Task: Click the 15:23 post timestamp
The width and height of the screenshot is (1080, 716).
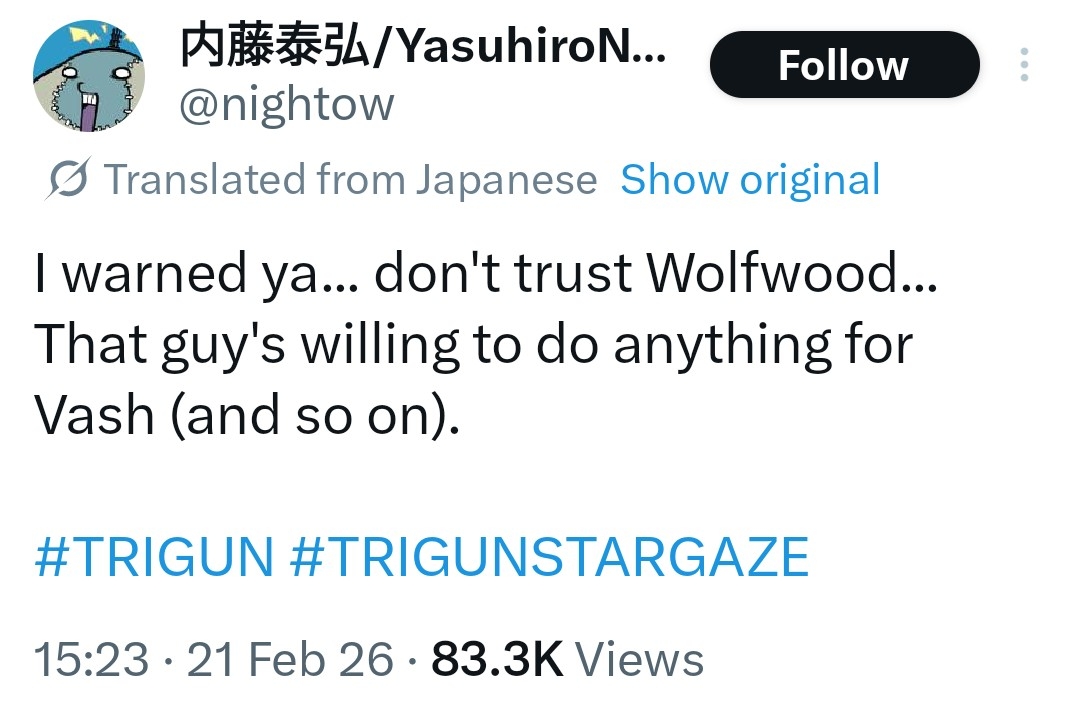Action: coord(91,659)
